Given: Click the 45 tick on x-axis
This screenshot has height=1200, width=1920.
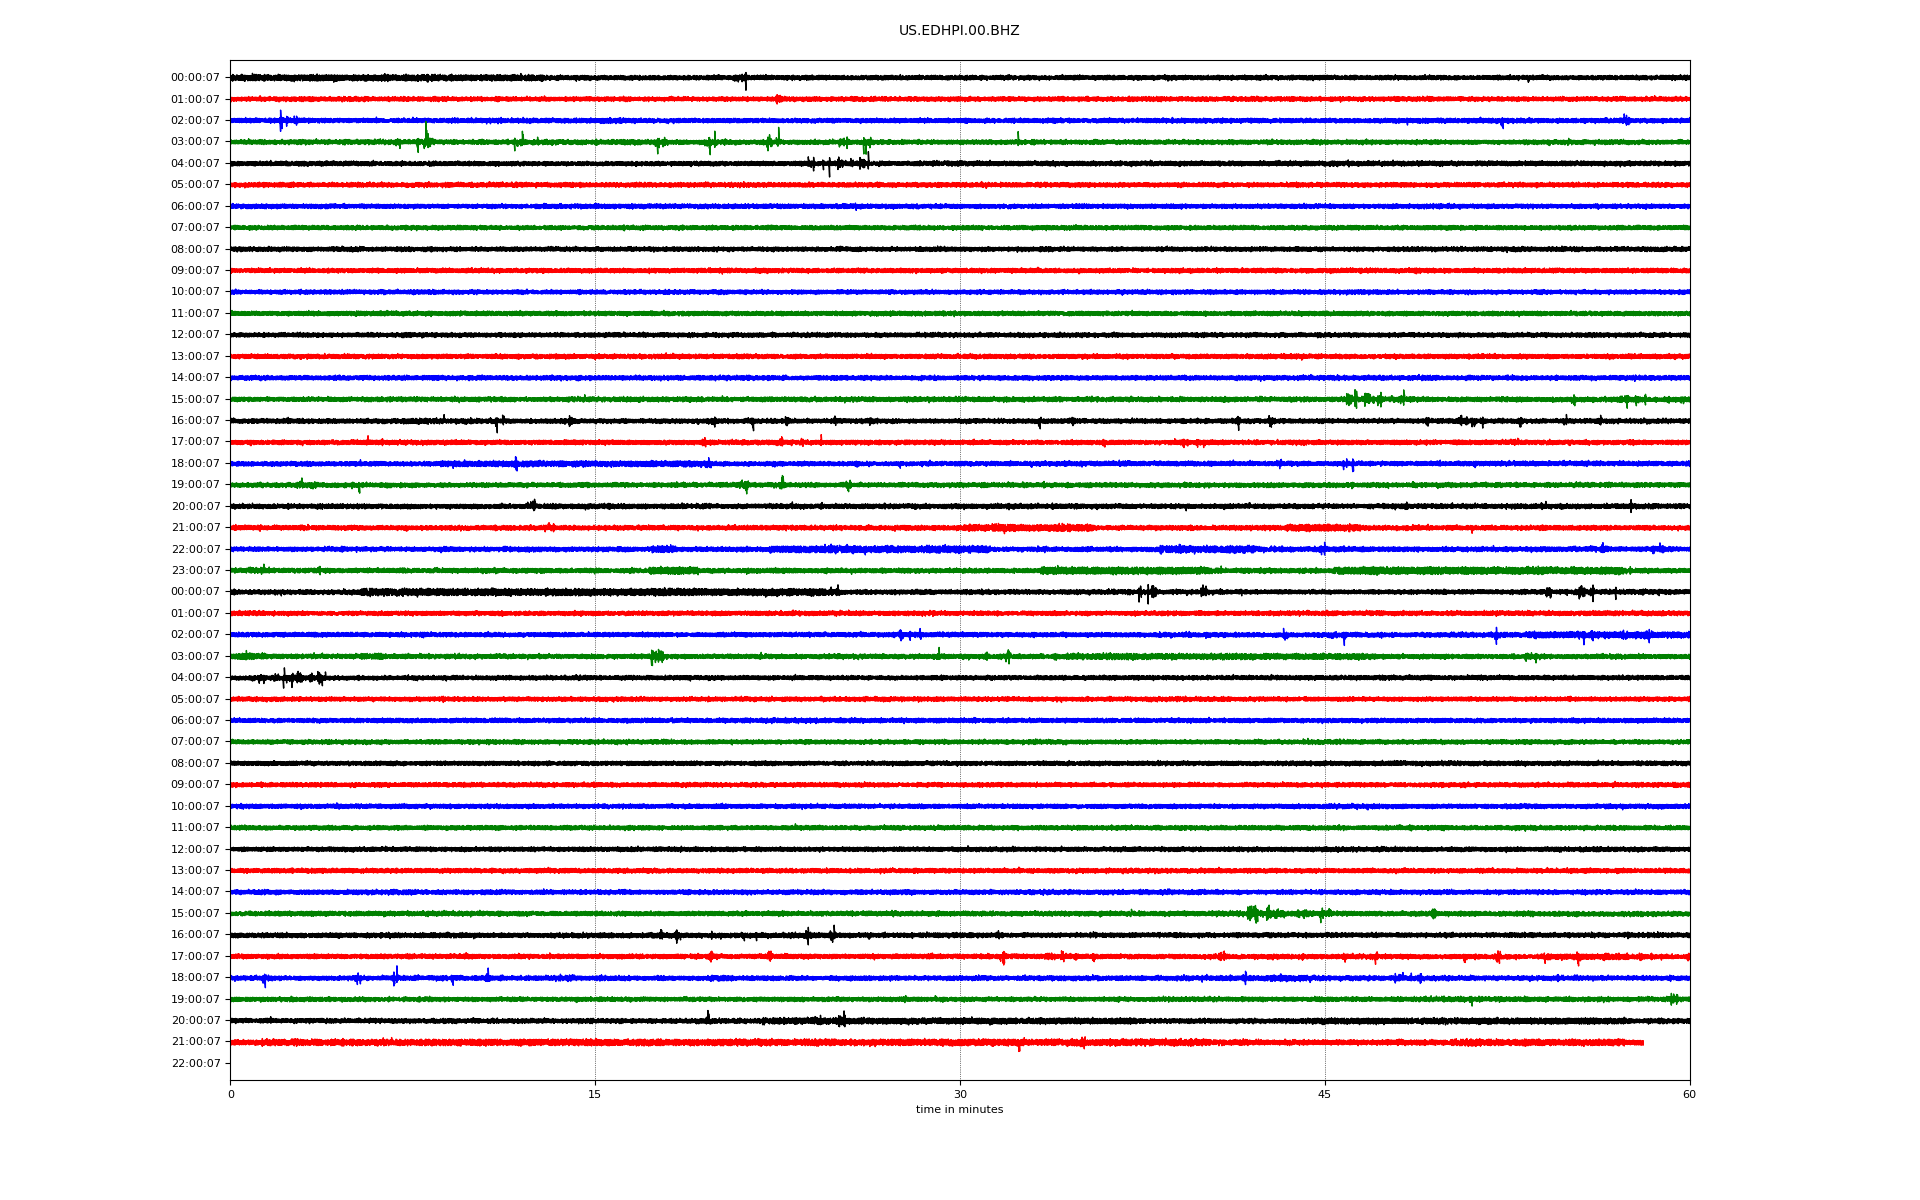Looking at the screenshot, I should [1324, 1095].
